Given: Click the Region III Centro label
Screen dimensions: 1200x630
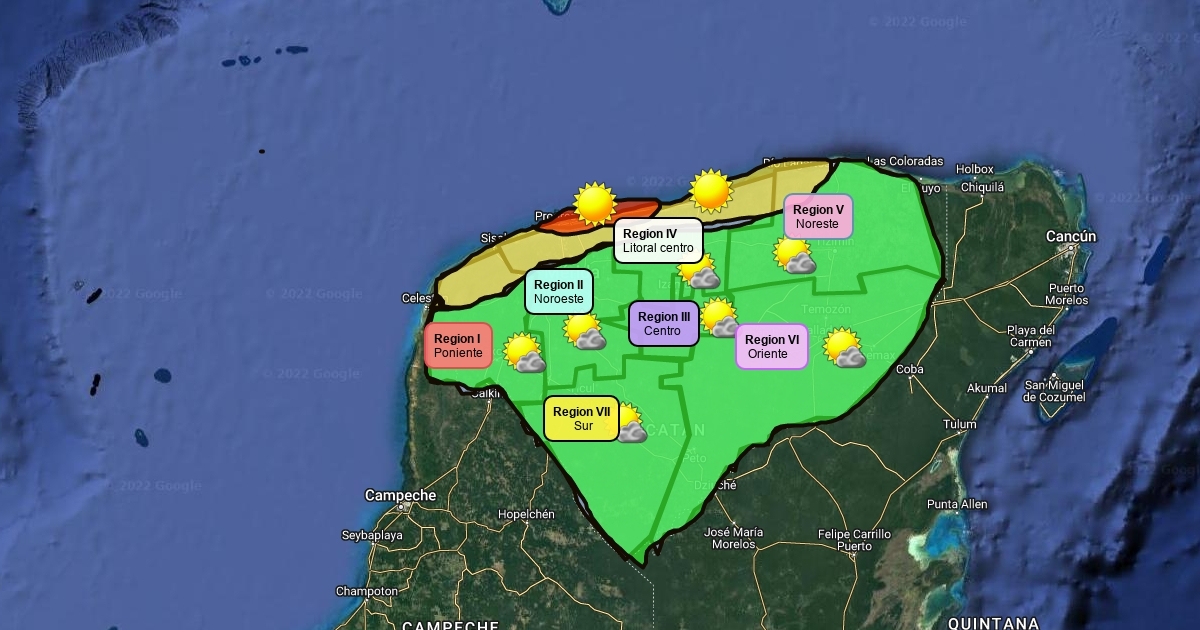Looking at the screenshot, I should [663, 323].
